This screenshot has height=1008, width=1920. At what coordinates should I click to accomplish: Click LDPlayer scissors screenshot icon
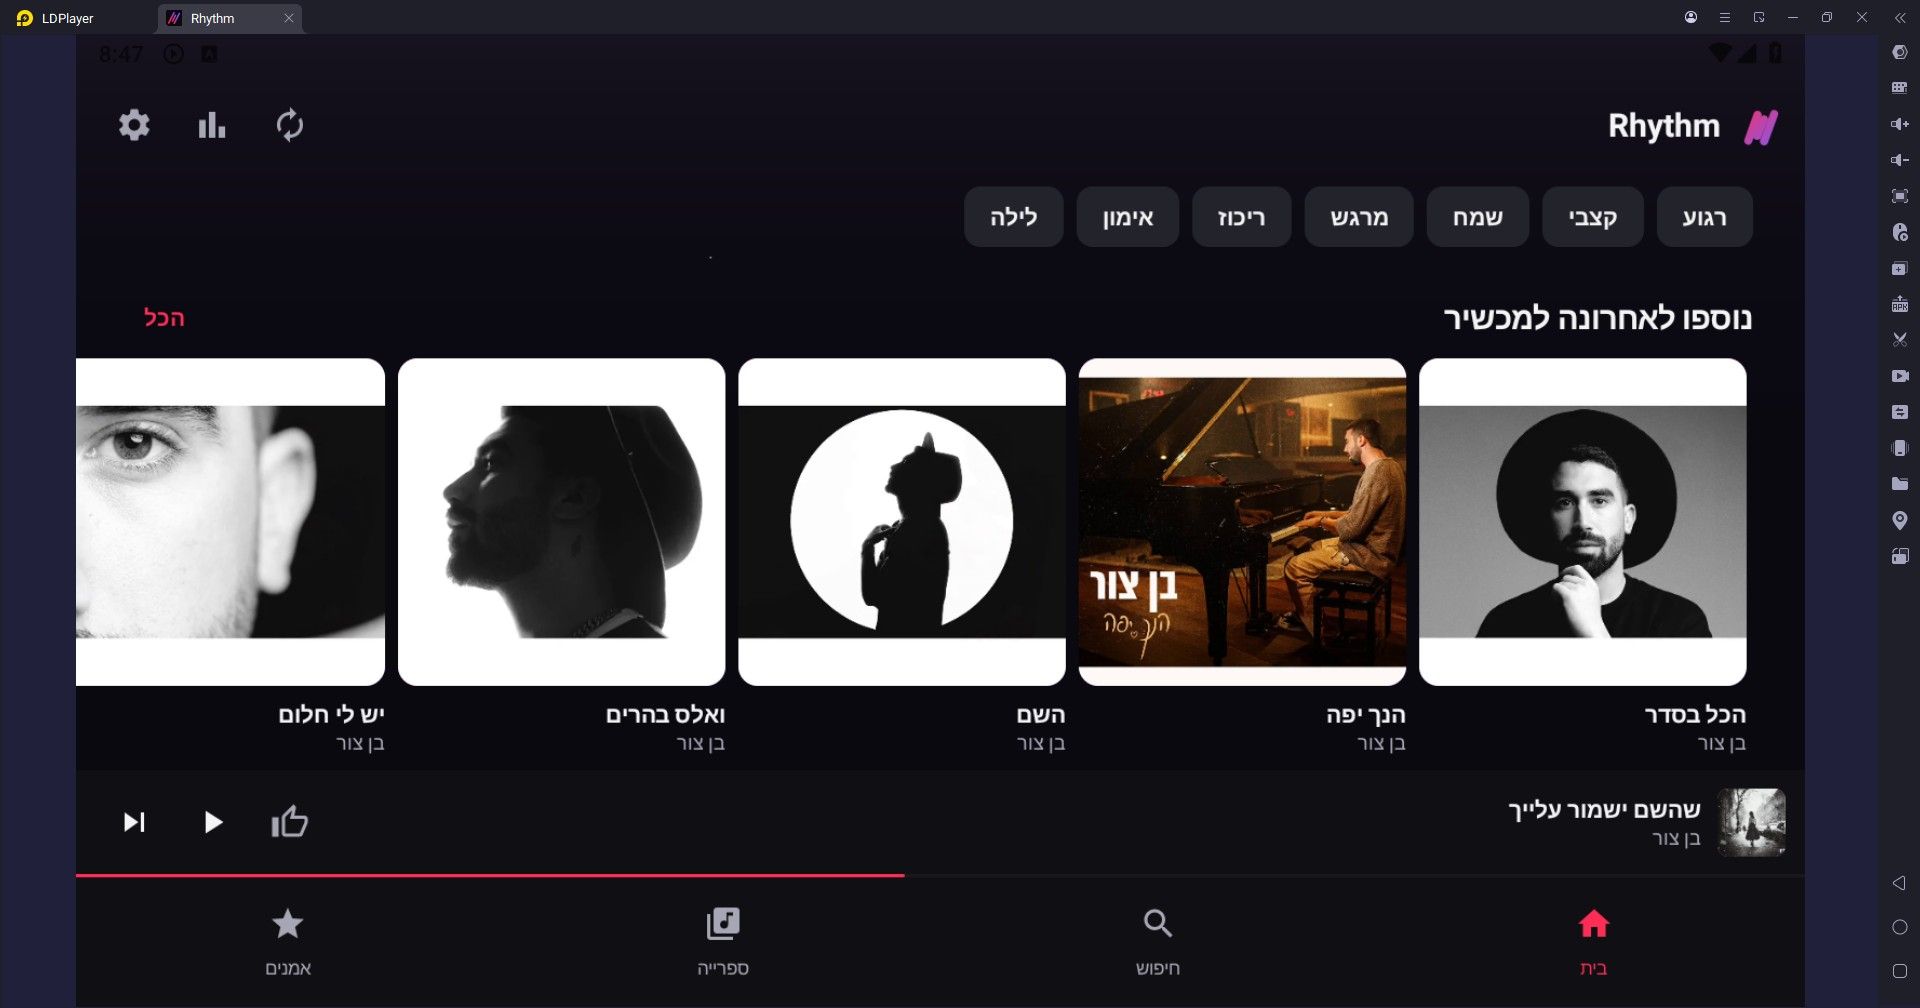tap(1900, 340)
